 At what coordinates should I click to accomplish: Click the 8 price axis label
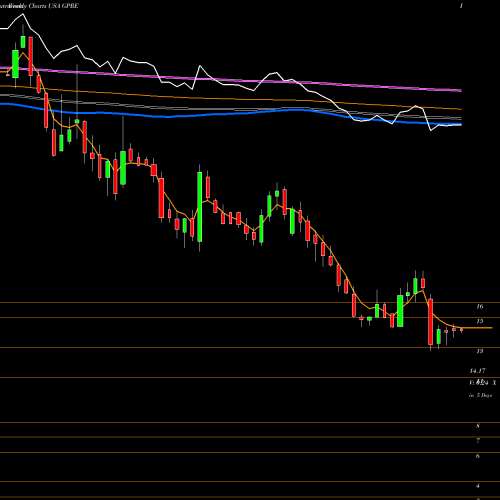point(478,426)
